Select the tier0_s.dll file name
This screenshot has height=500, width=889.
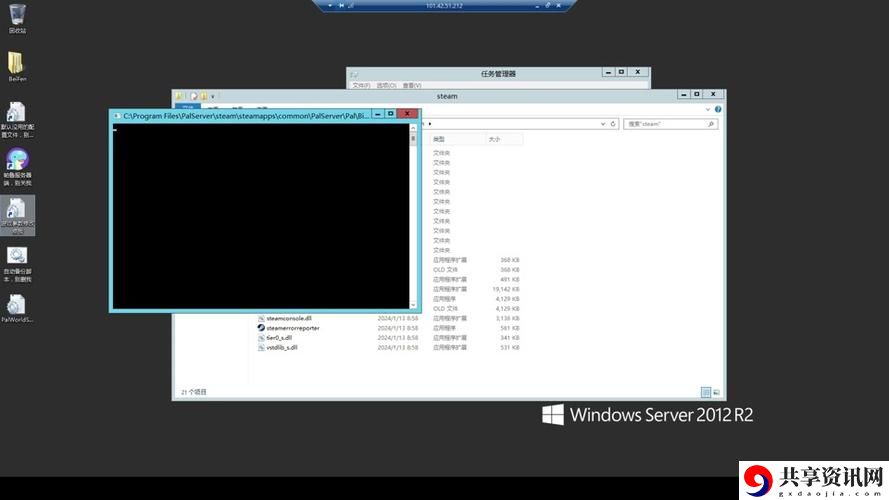point(279,337)
